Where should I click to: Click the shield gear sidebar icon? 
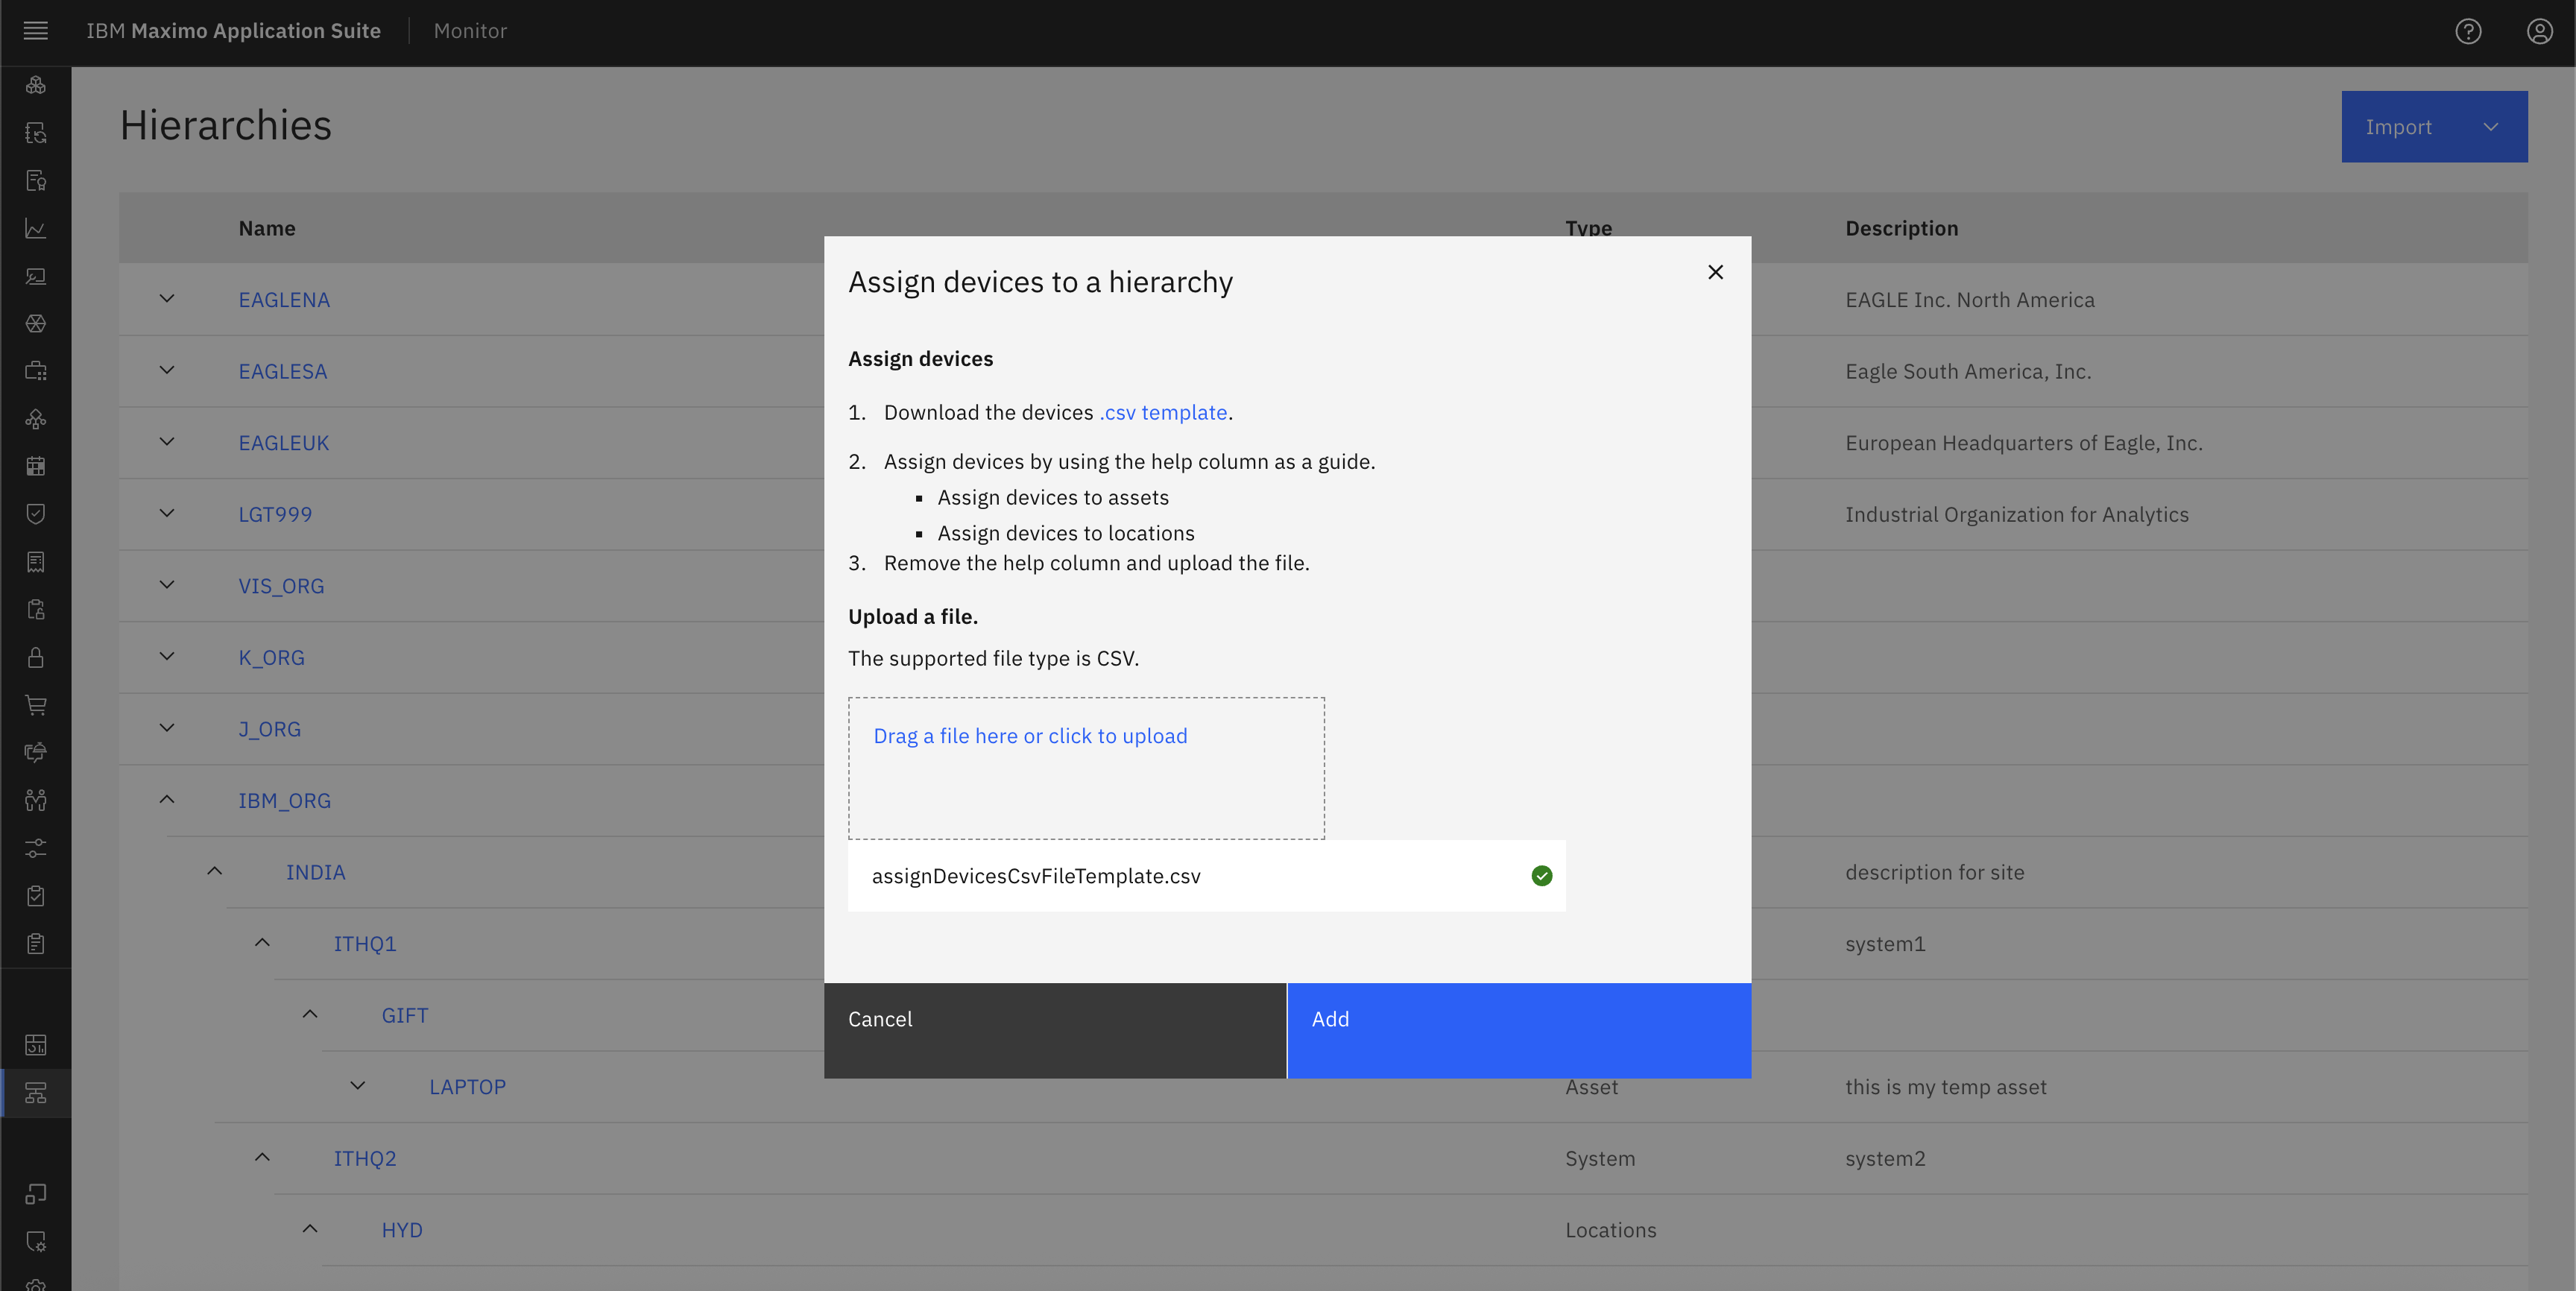tap(36, 1241)
